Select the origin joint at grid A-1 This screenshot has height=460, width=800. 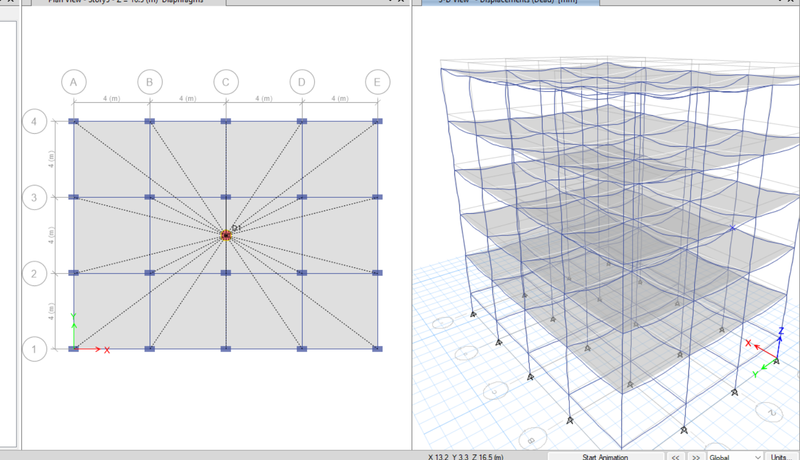[x=74, y=349]
